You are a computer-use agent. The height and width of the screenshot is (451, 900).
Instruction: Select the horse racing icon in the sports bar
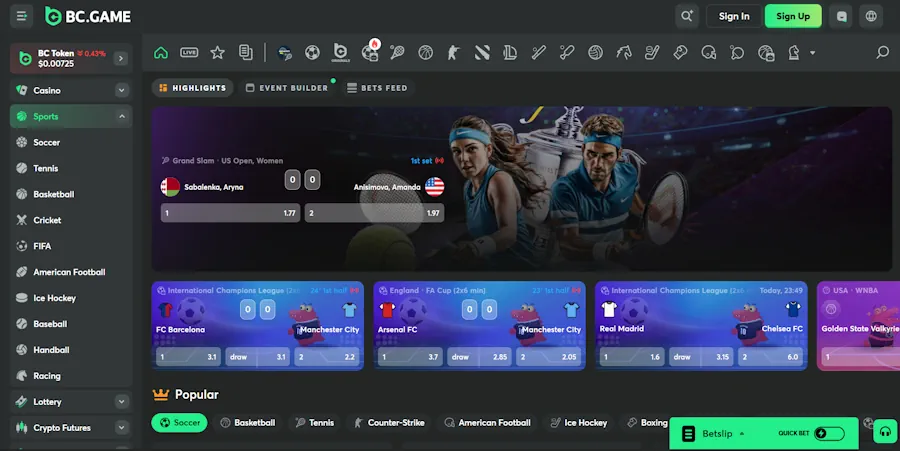point(624,53)
